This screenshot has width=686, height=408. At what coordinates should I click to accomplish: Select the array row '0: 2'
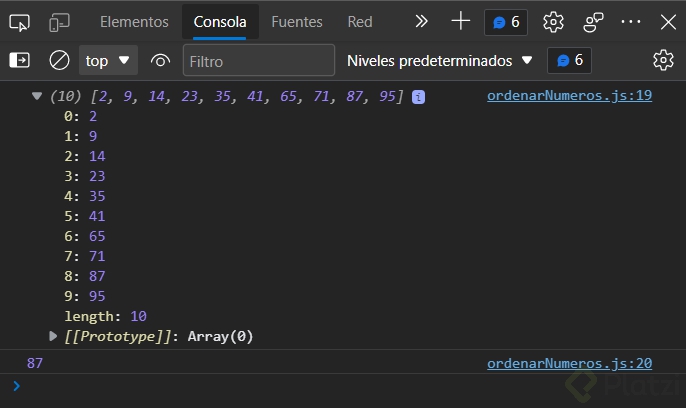pyautogui.click(x=80, y=116)
